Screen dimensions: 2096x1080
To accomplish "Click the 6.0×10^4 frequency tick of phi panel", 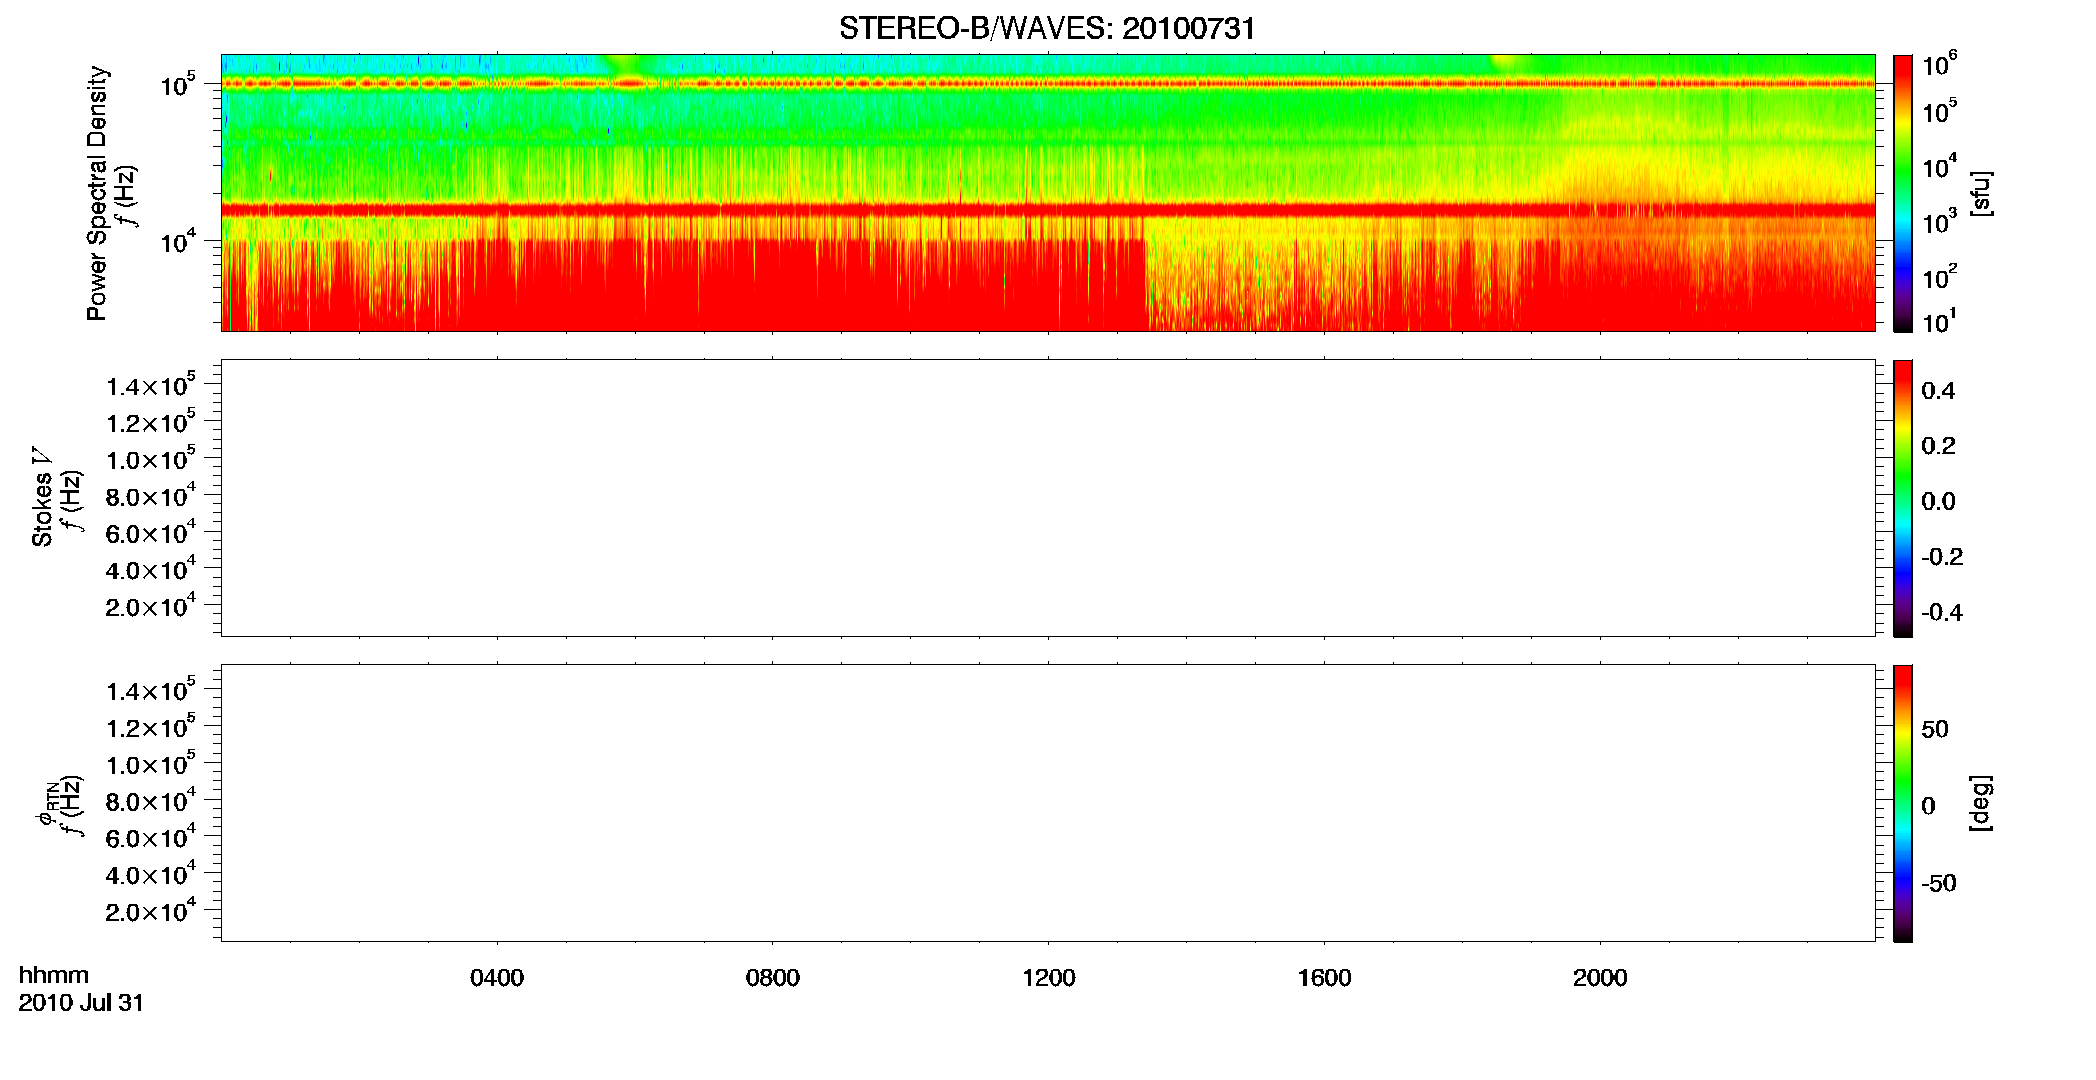I will 151,838.
